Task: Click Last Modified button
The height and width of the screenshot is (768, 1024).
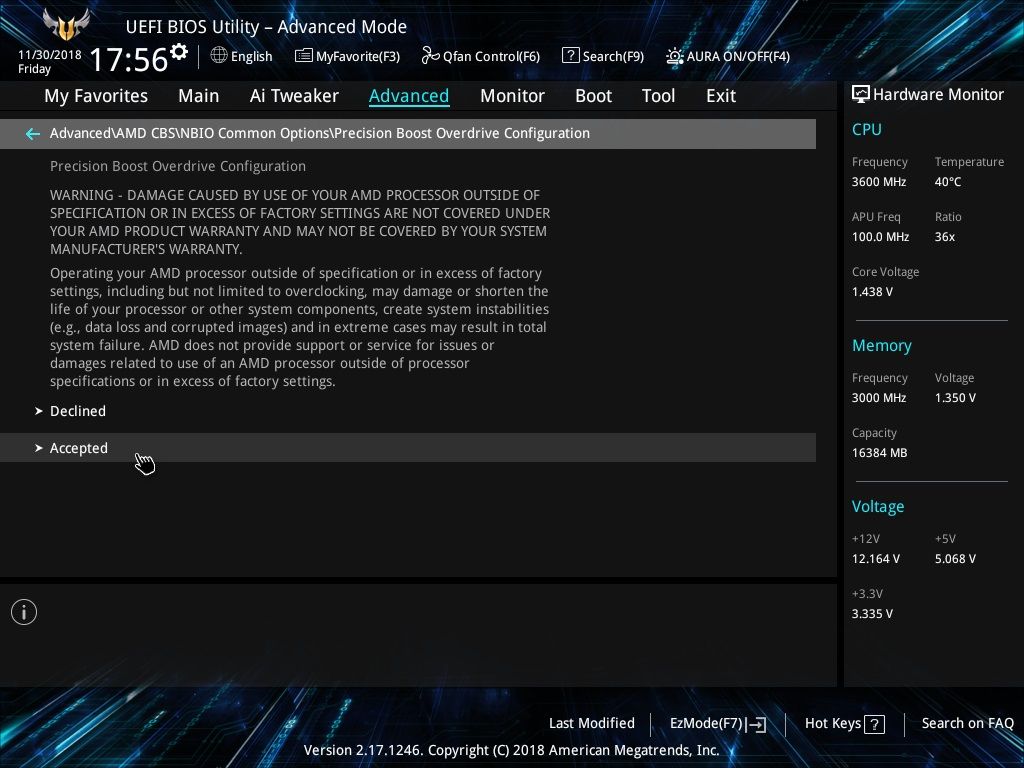Action: [592, 724]
